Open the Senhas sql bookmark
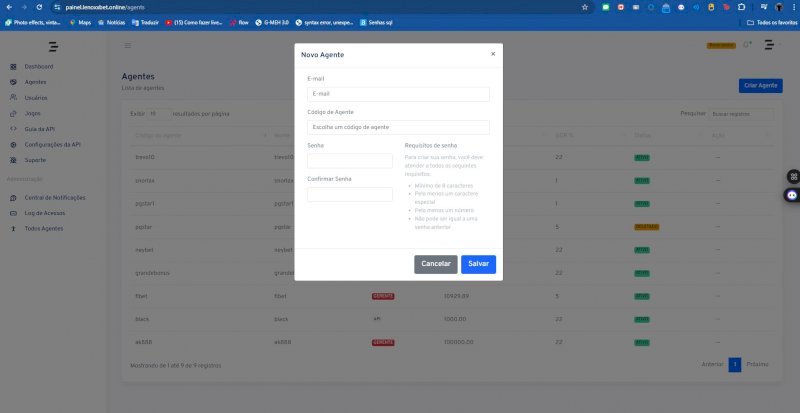Image resolution: width=800 pixels, height=413 pixels. (x=377, y=22)
